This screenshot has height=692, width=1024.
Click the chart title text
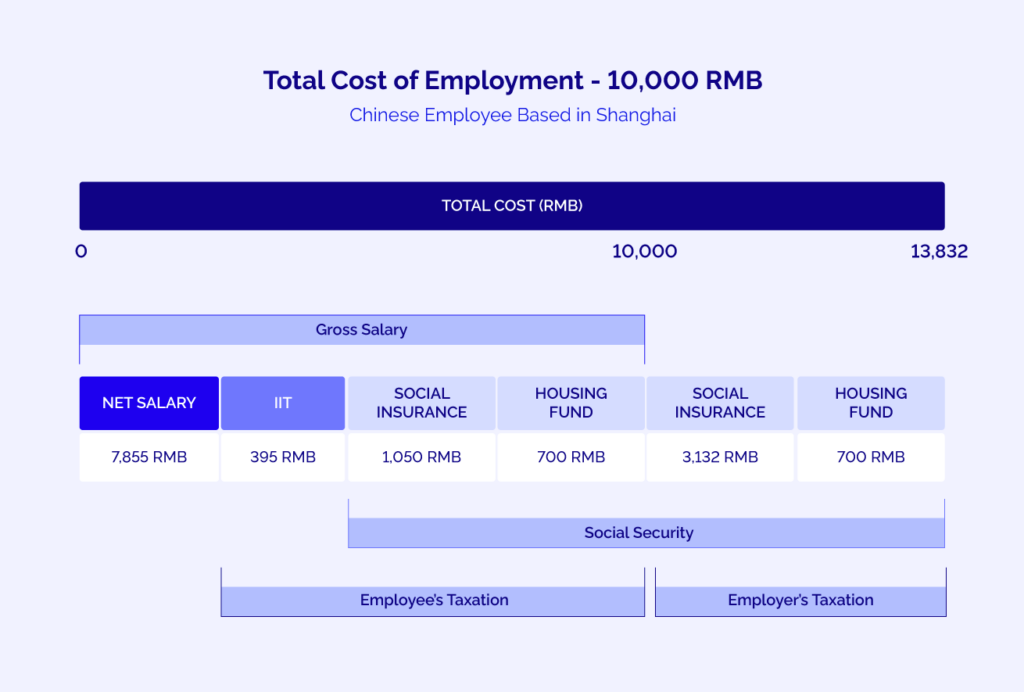[x=512, y=80]
